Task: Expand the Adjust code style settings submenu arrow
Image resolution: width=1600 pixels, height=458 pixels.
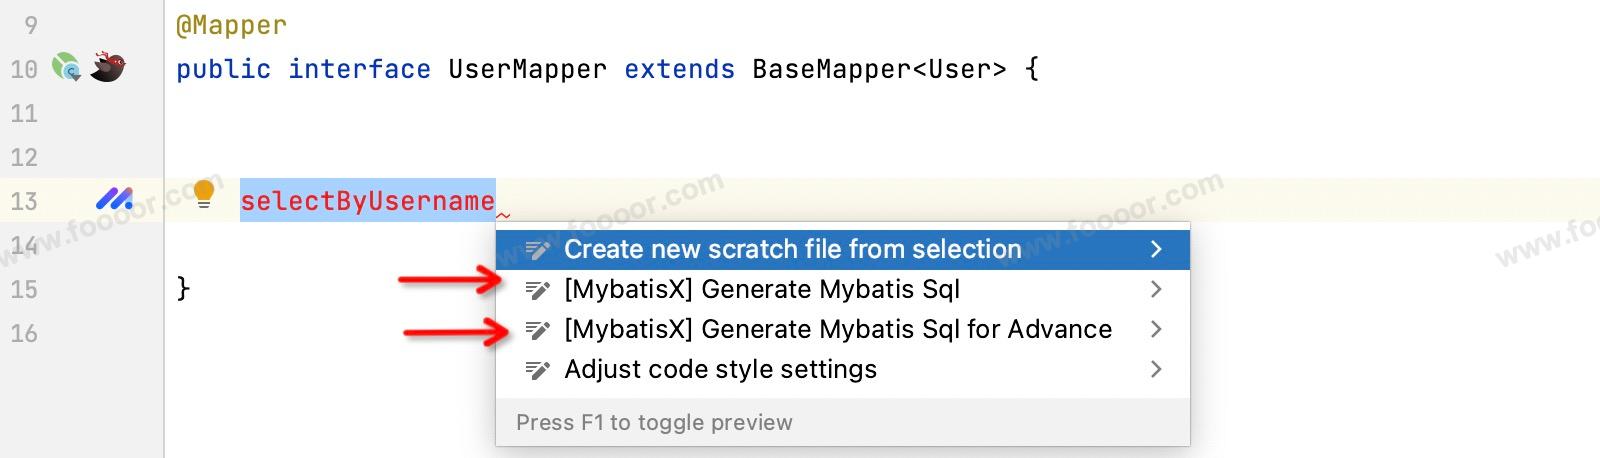Action: coord(1156,369)
